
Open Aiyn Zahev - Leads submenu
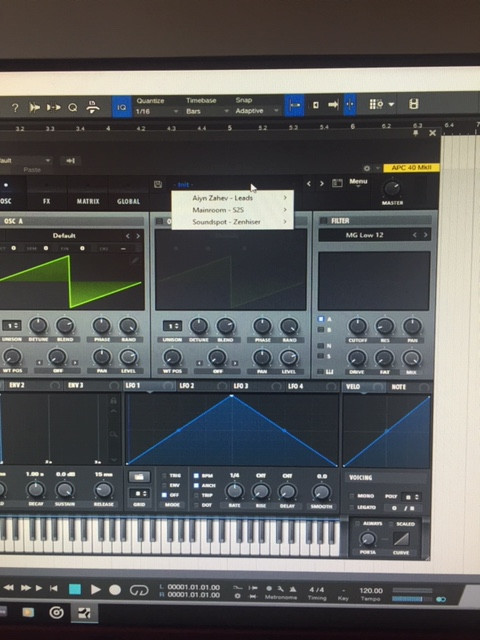pos(232,198)
